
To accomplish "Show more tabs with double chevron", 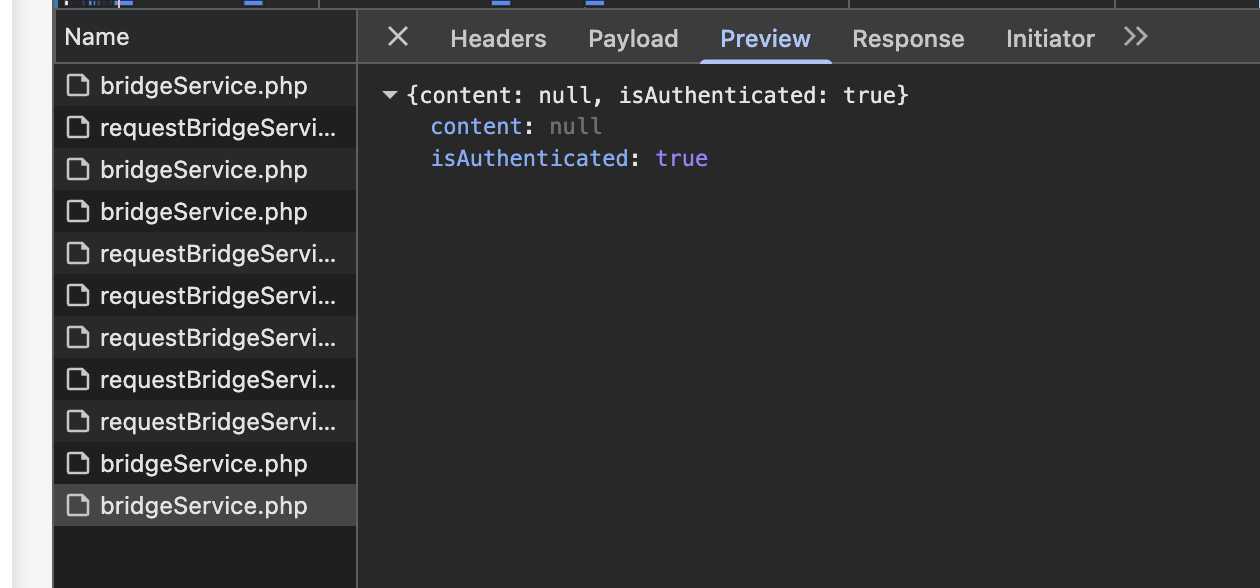I will pyautogui.click(x=1135, y=37).
